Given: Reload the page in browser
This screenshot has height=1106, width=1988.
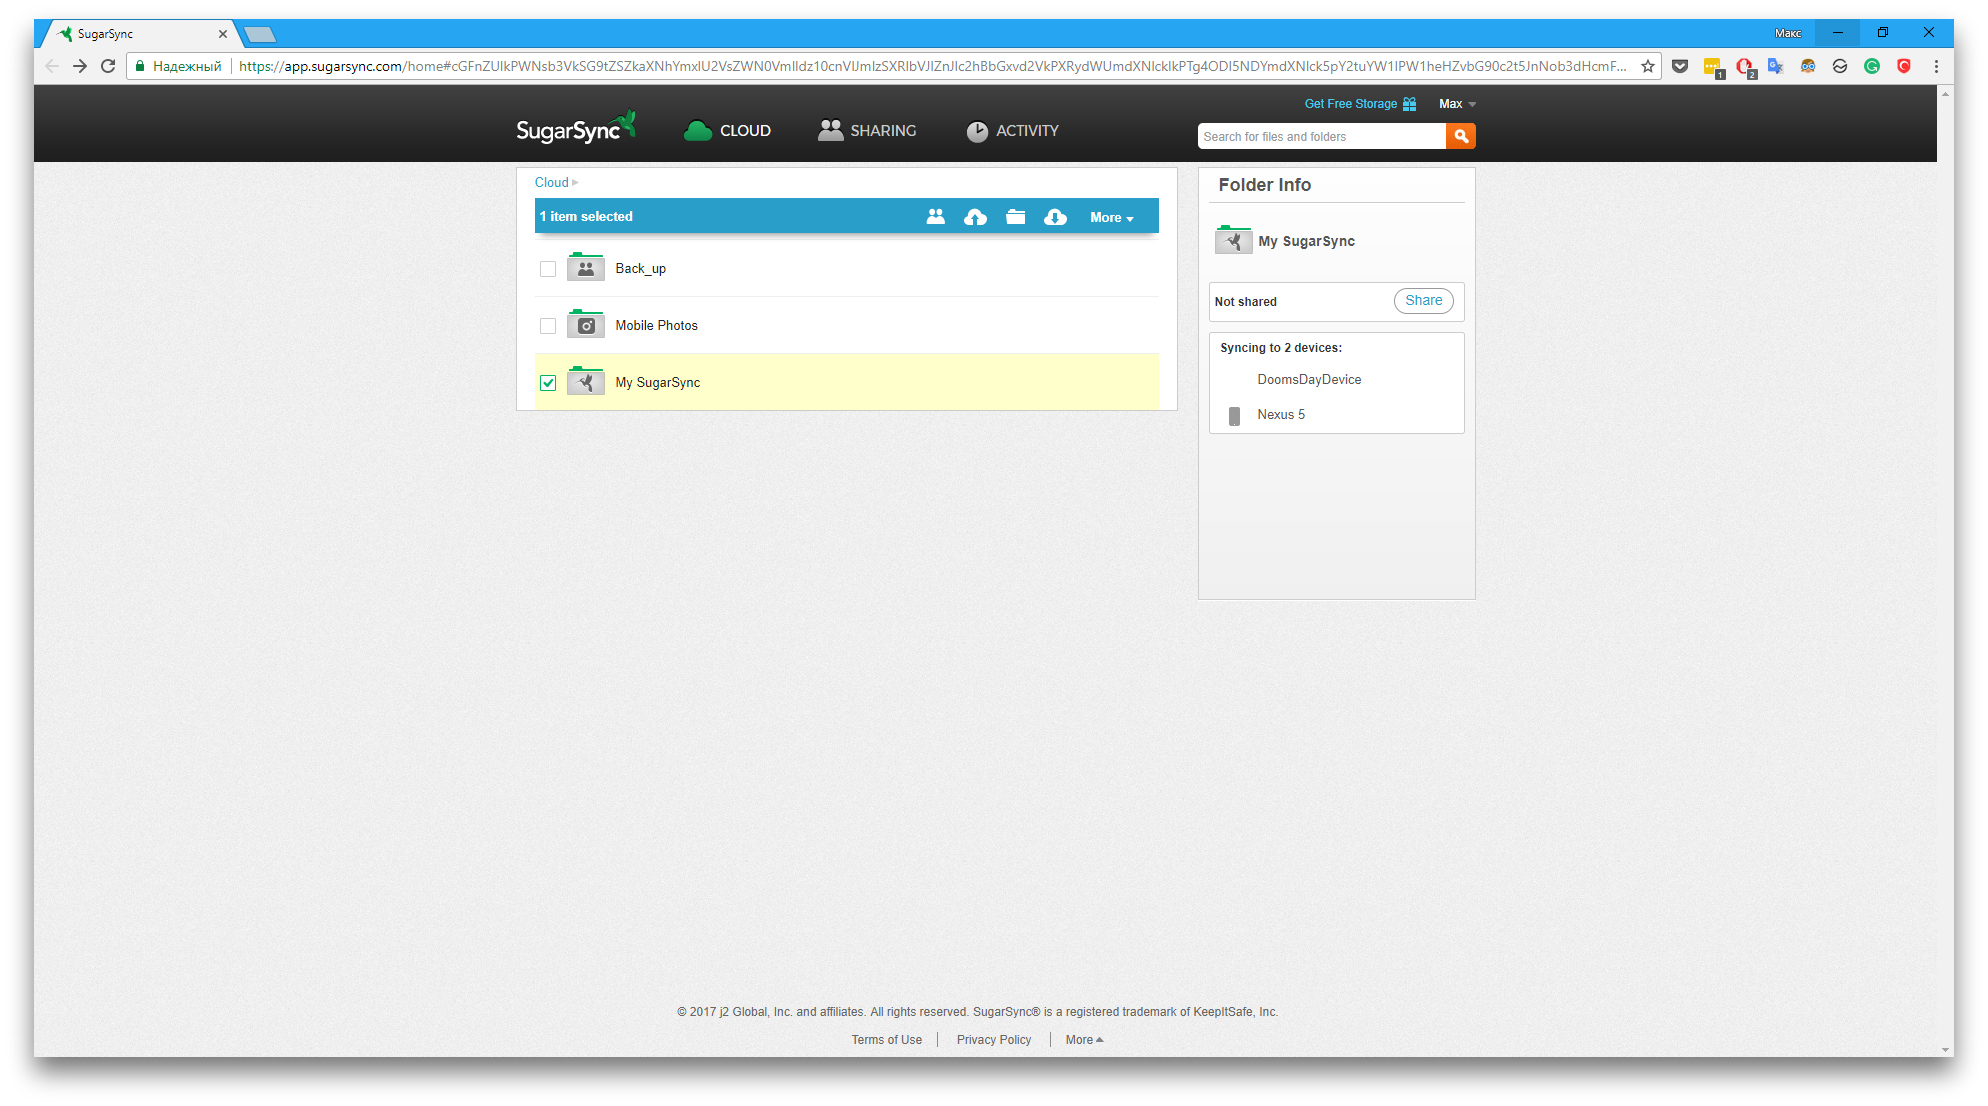Looking at the screenshot, I should coord(108,66).
